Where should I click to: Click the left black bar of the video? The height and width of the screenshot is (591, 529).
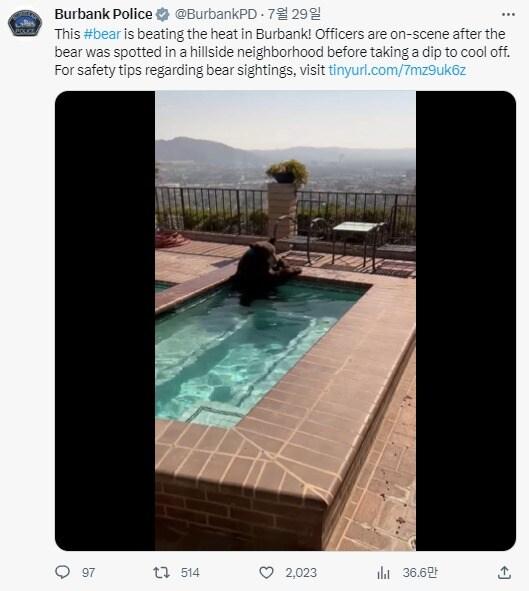[105, 320]
